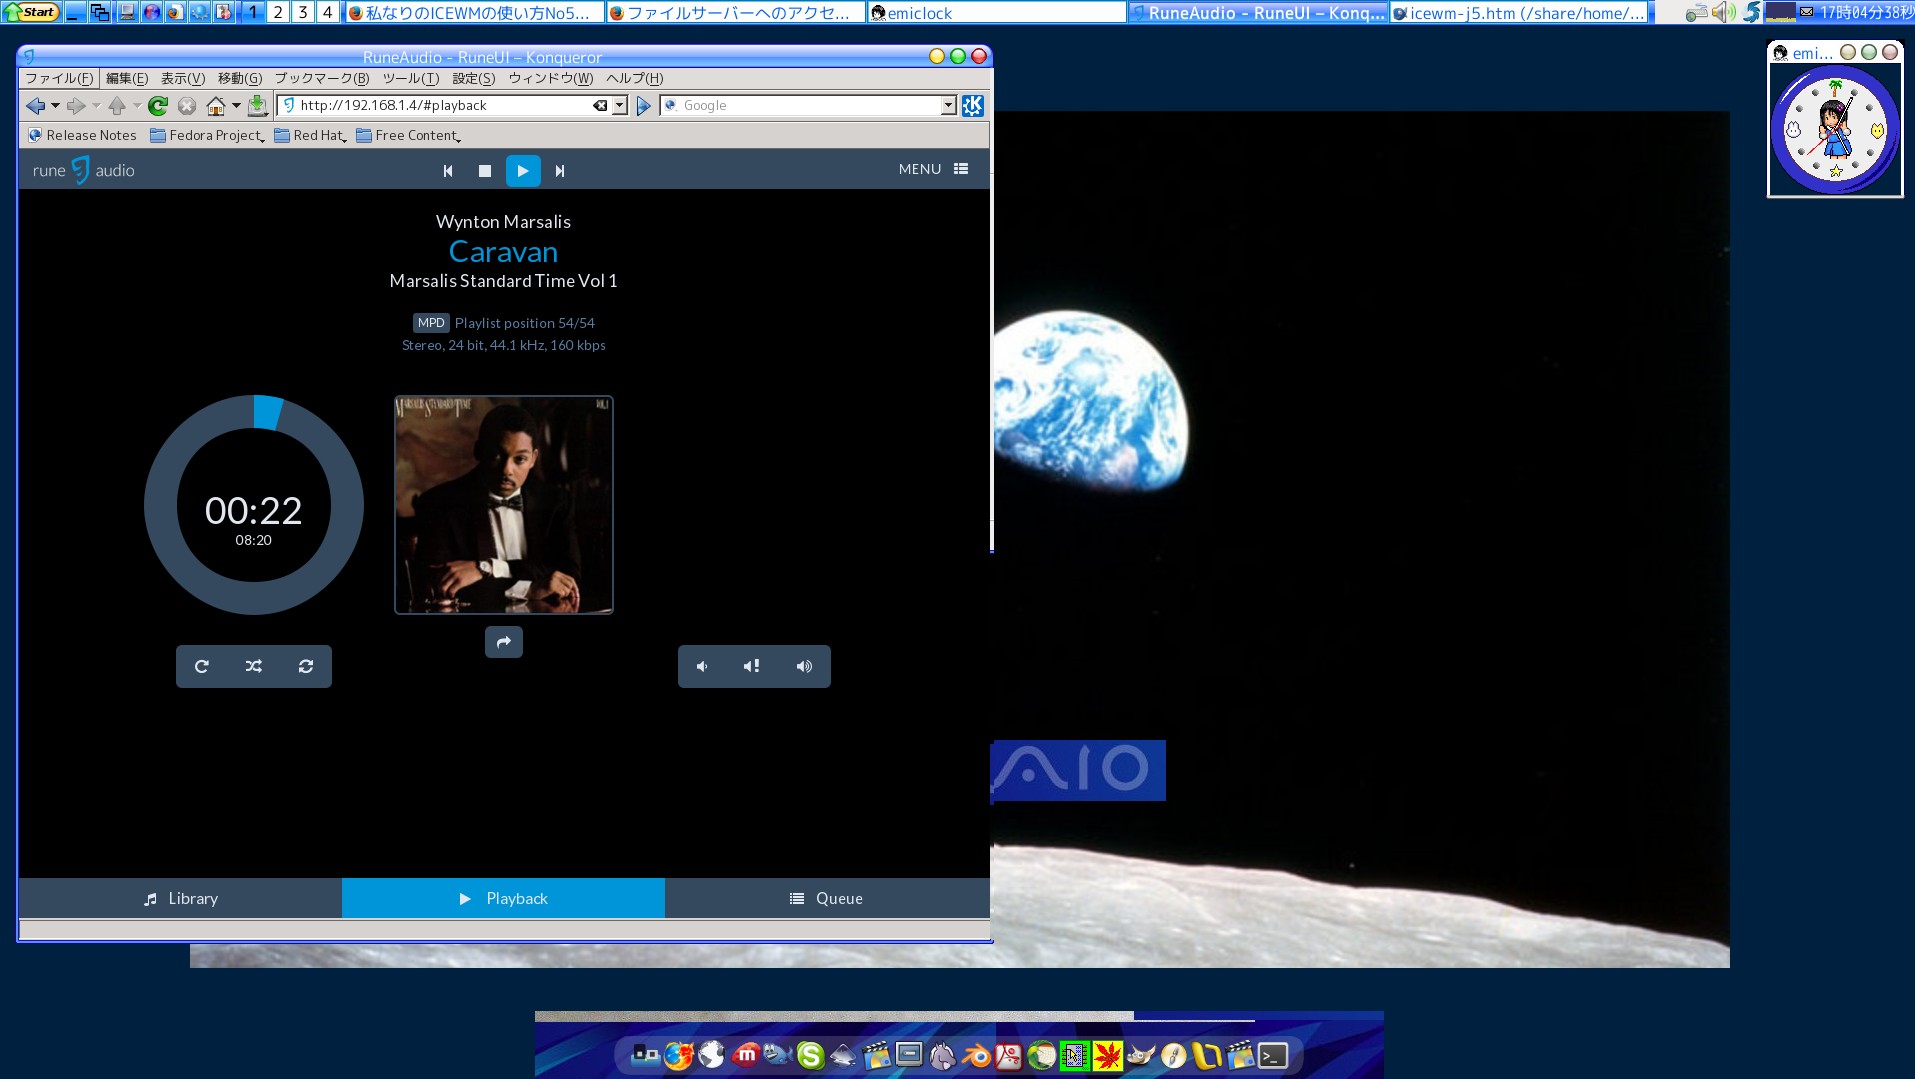Switch to the Queue tab
Screen dimensions: 1915x1079
point(827,899)
